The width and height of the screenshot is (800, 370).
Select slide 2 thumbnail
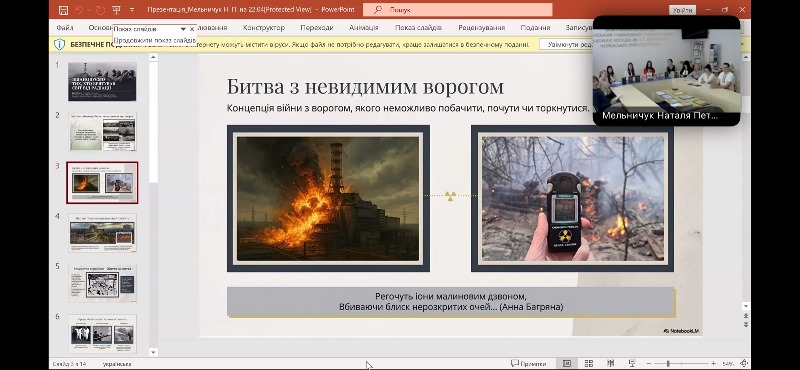click(x=102, y=132)
